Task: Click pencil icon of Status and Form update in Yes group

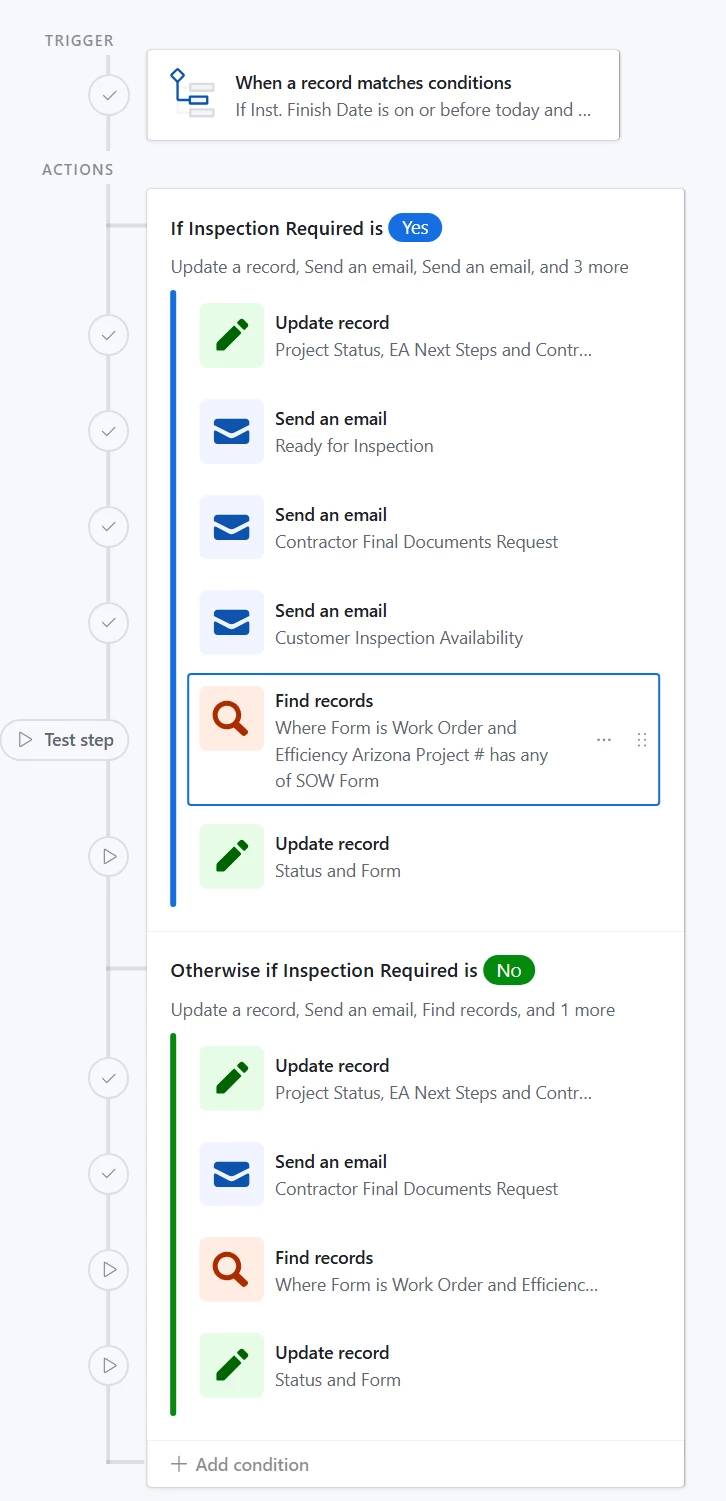Action: point(232,857)
